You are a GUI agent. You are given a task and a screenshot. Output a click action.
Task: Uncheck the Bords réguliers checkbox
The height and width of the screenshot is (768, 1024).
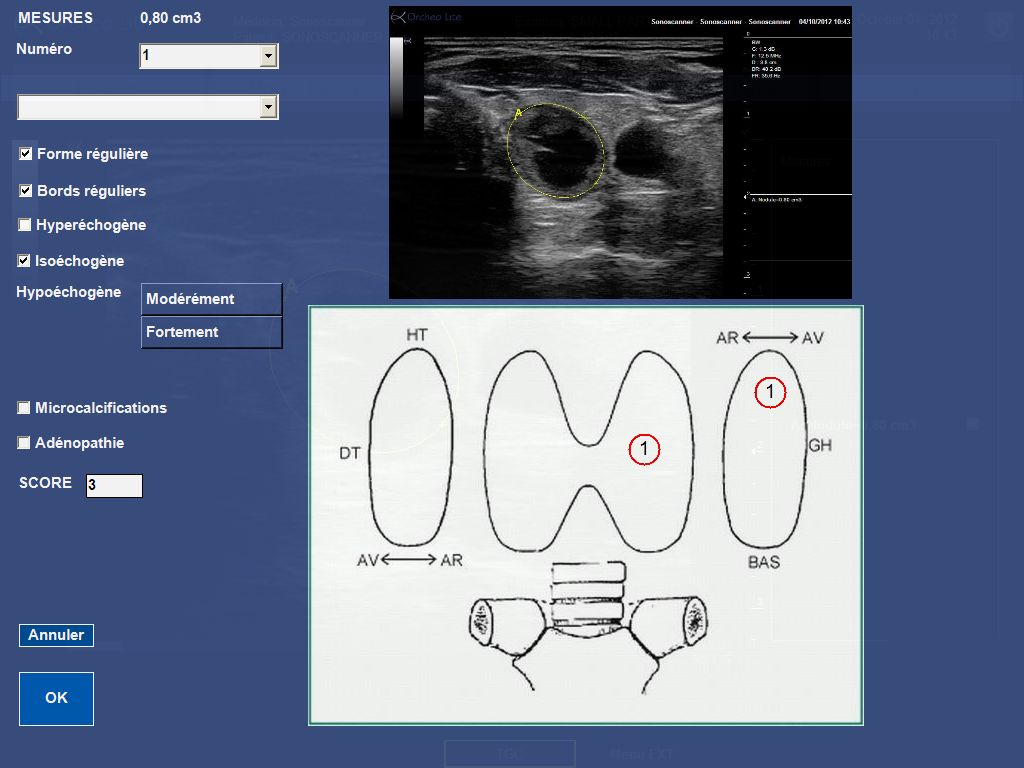point(25,191)
